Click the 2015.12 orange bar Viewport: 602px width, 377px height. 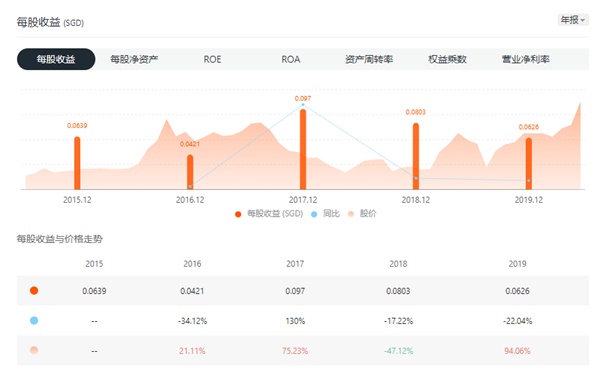click(77, 163)
